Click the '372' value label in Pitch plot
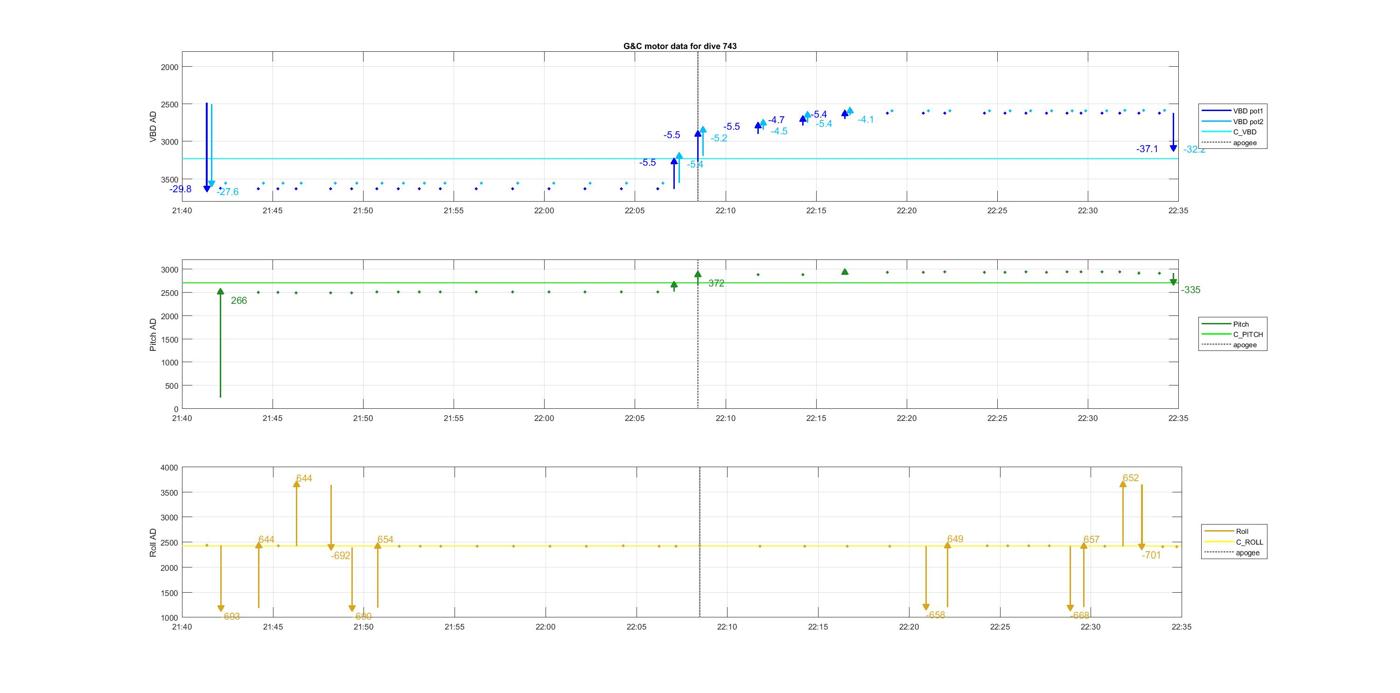 [716, 284]
